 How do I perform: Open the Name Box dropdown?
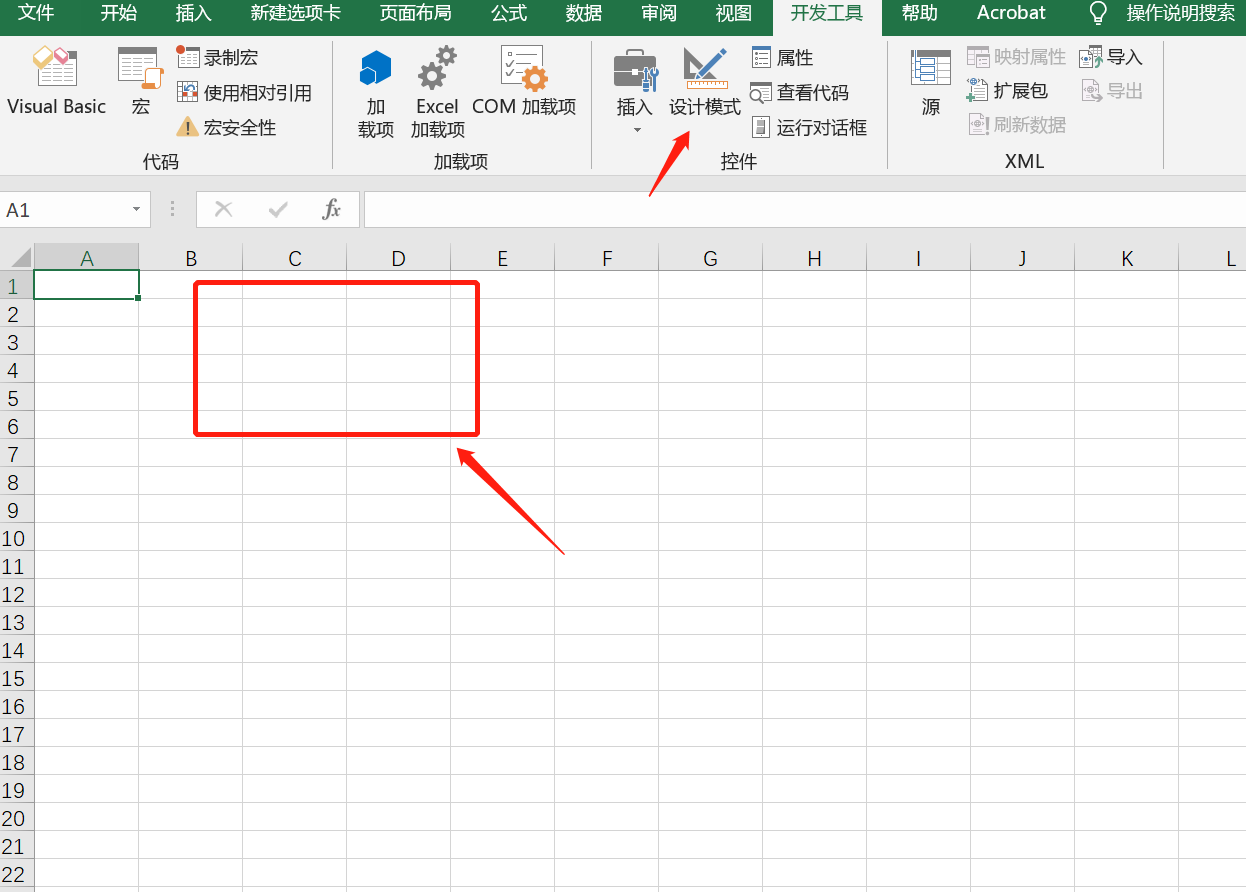(138, 210)
